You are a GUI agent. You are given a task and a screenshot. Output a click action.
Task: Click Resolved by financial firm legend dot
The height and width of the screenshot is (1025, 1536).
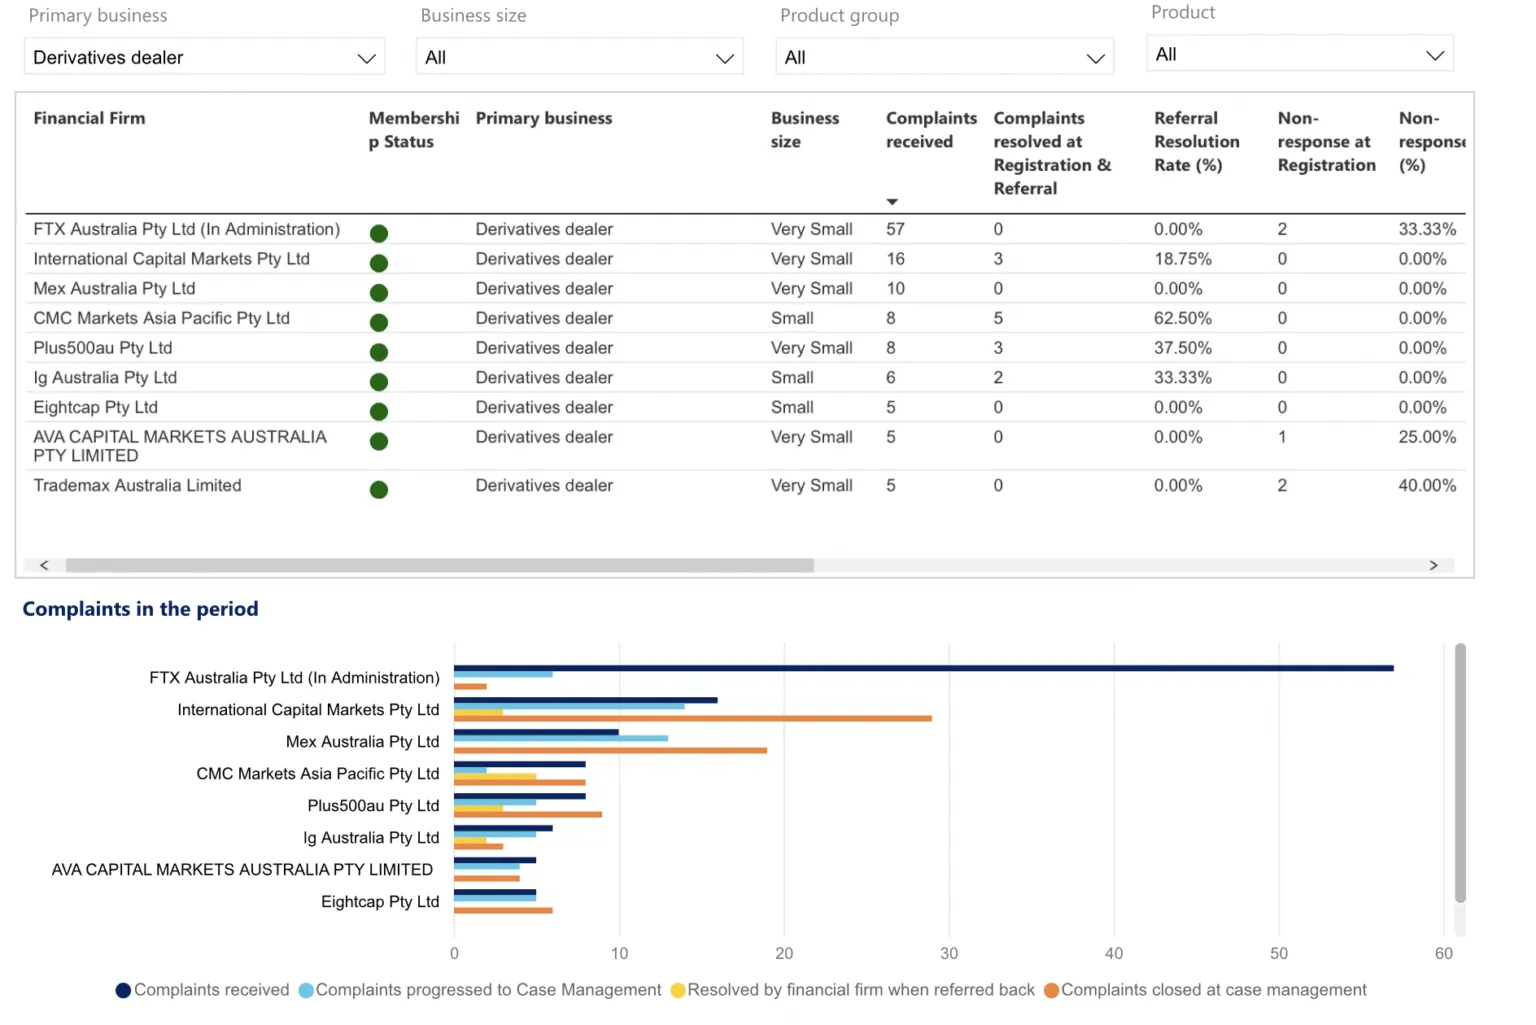678,990
